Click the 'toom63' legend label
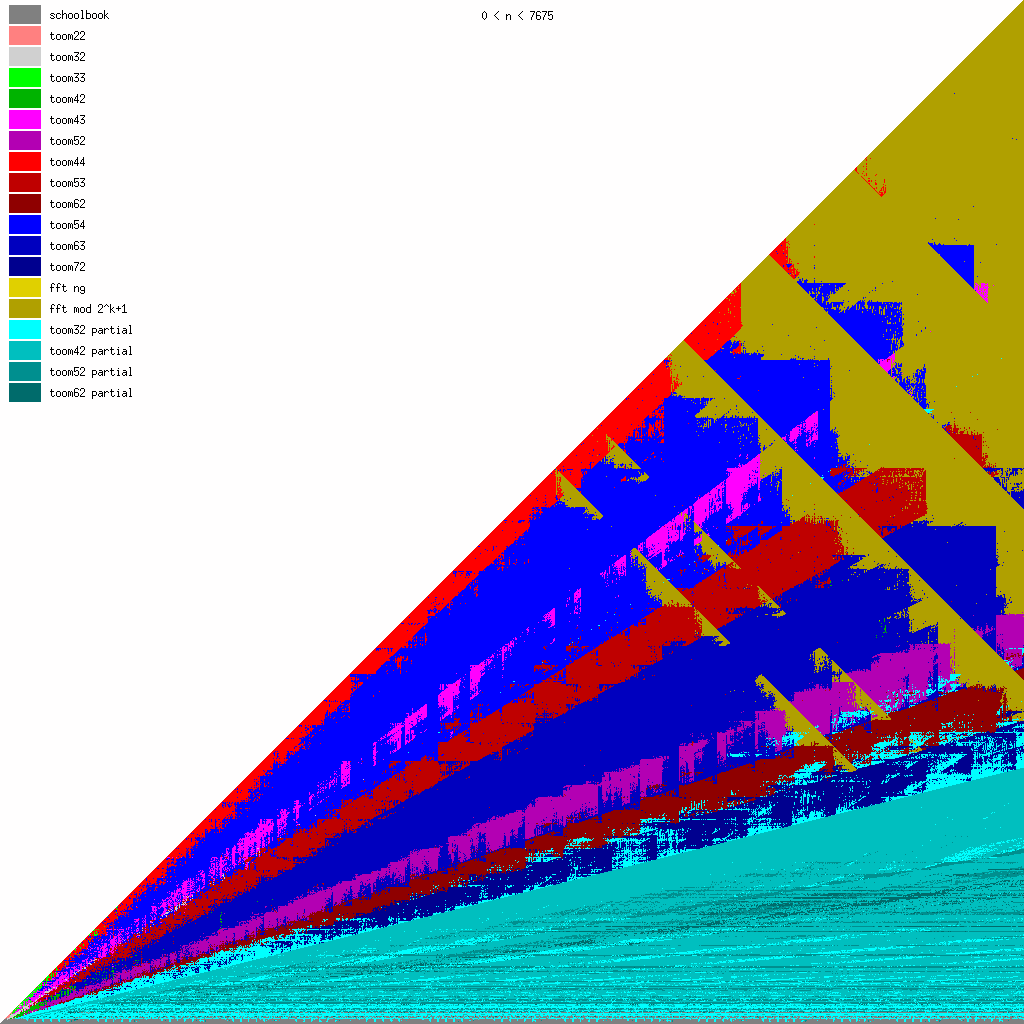Viewport: 1024px width, 1024px height. tap(67, 246)
